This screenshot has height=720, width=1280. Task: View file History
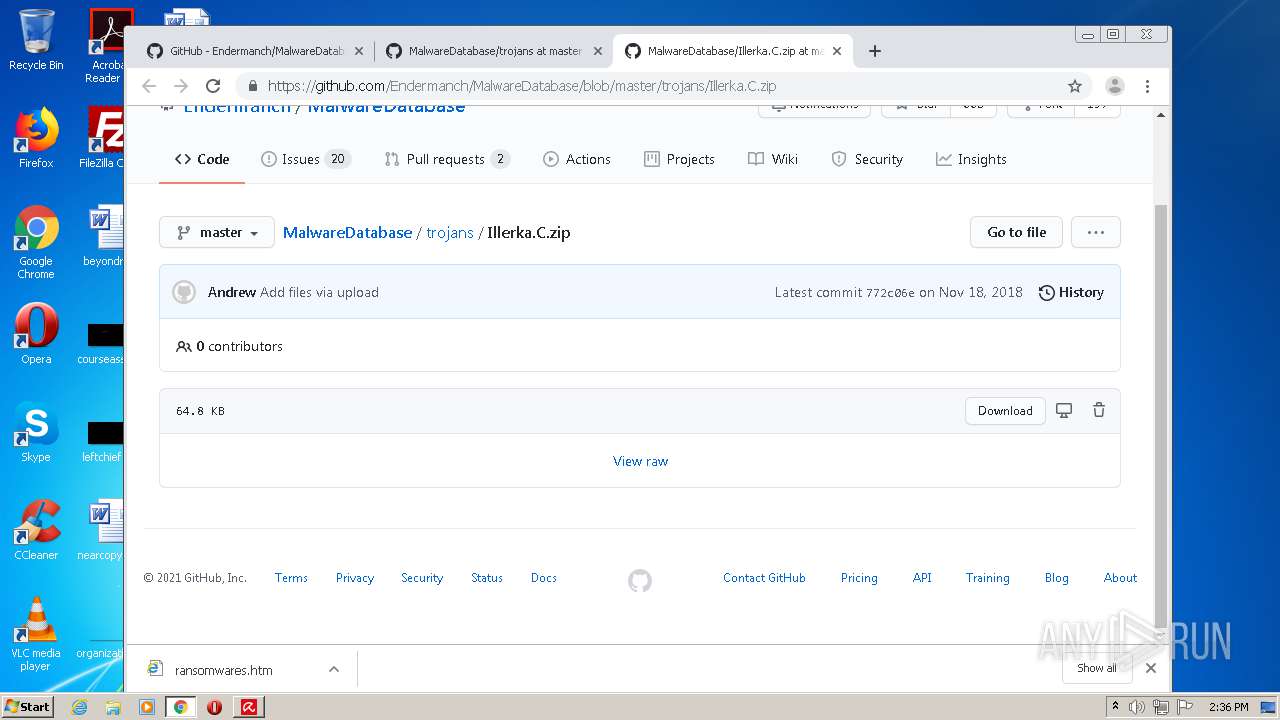point(1071,292)
